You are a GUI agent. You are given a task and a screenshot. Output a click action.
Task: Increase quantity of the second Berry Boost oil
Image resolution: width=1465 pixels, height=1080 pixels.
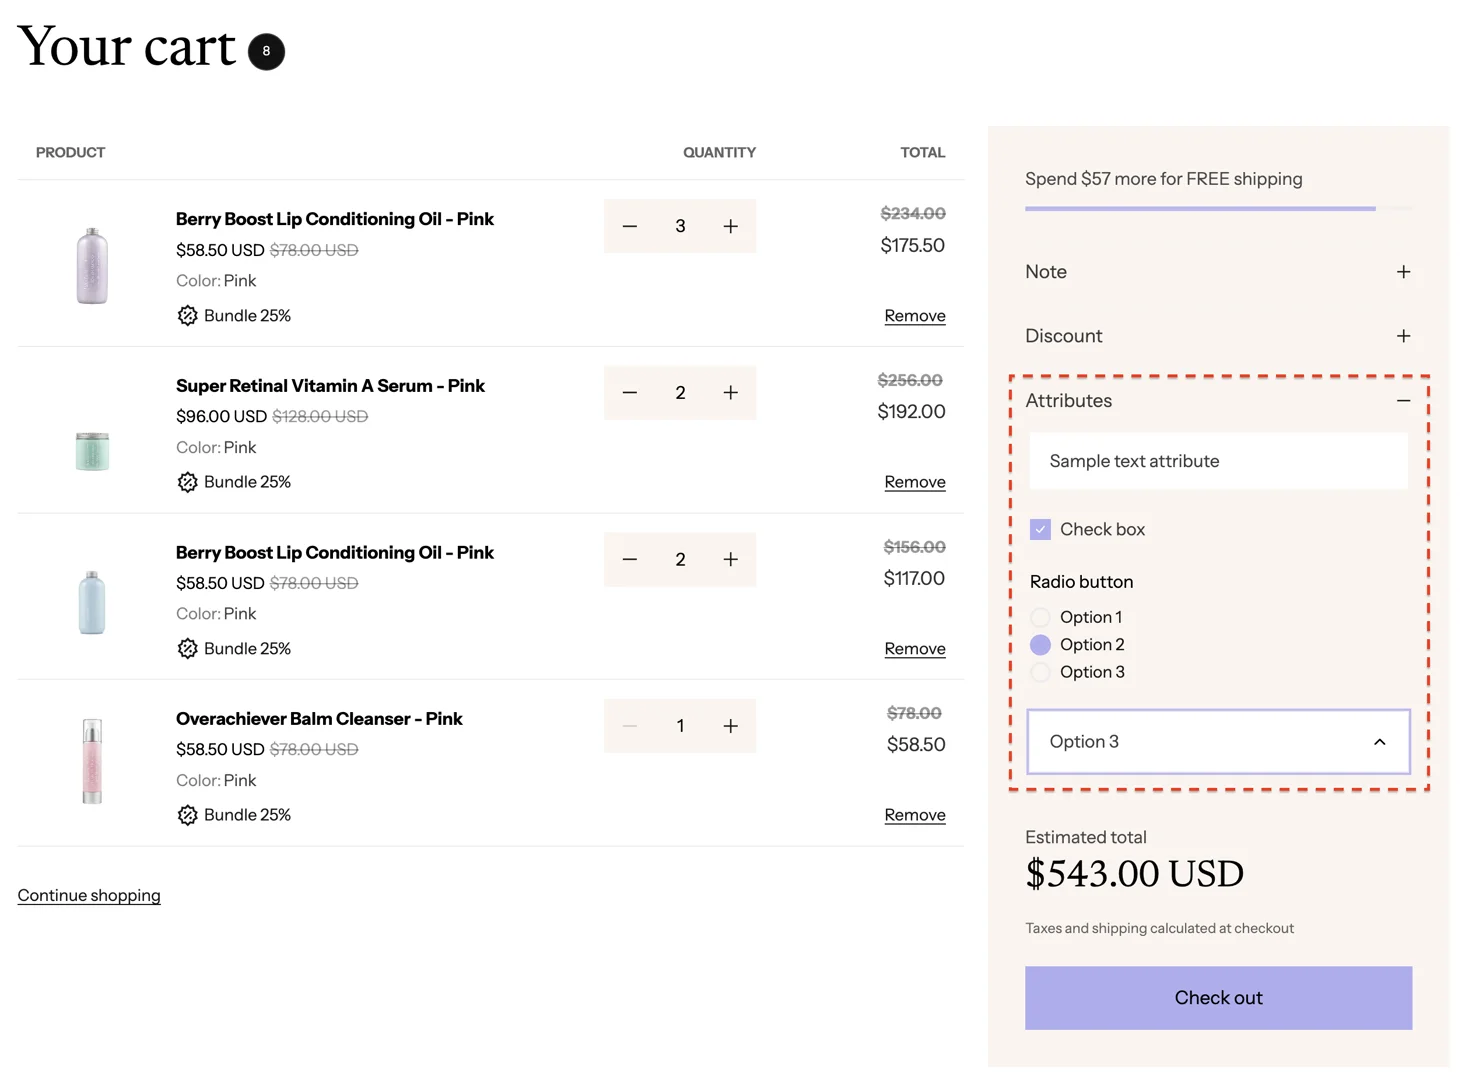point(731,559)
